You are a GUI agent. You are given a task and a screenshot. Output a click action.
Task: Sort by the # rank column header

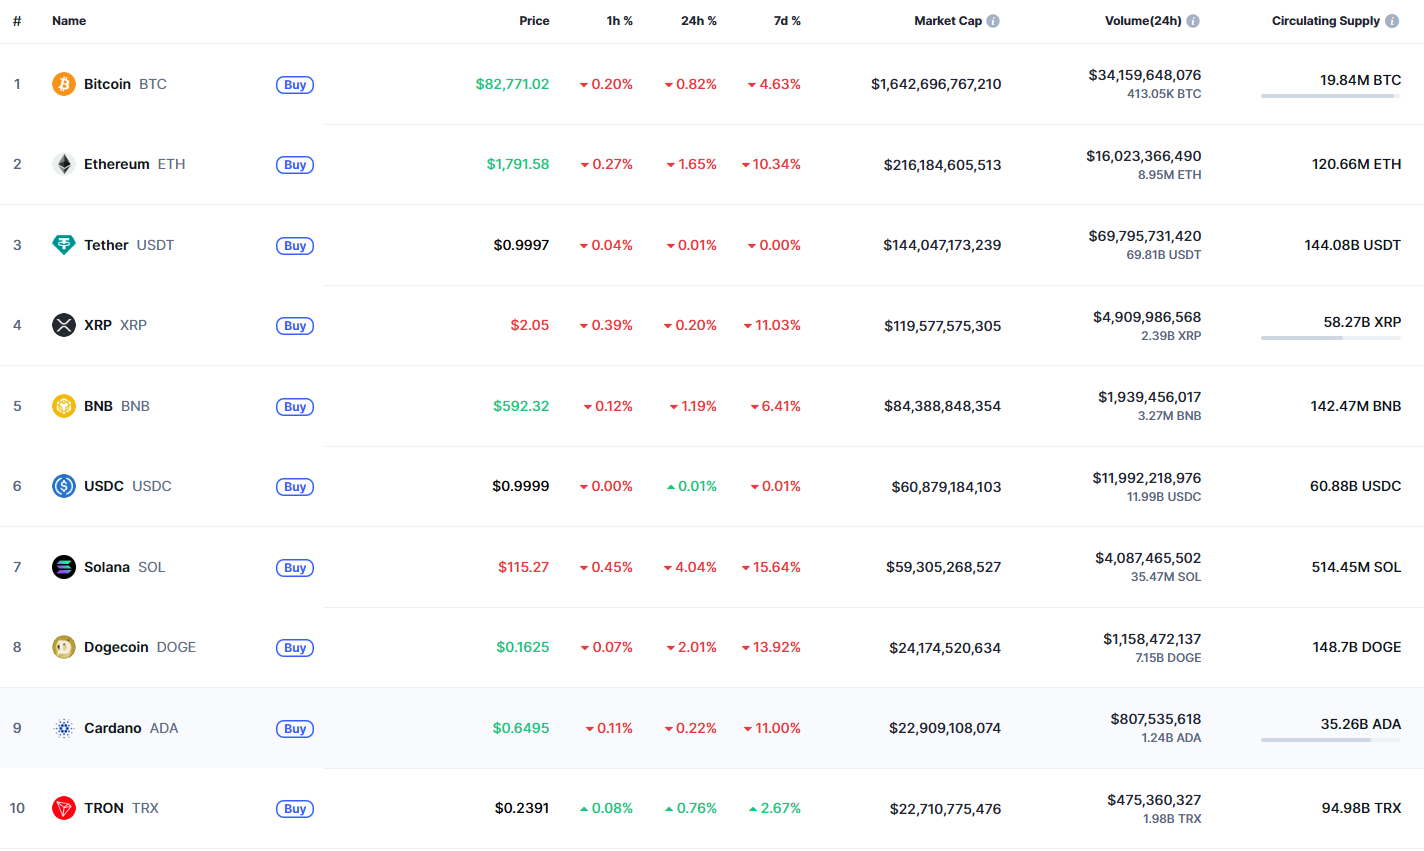(x=17, y=21)
